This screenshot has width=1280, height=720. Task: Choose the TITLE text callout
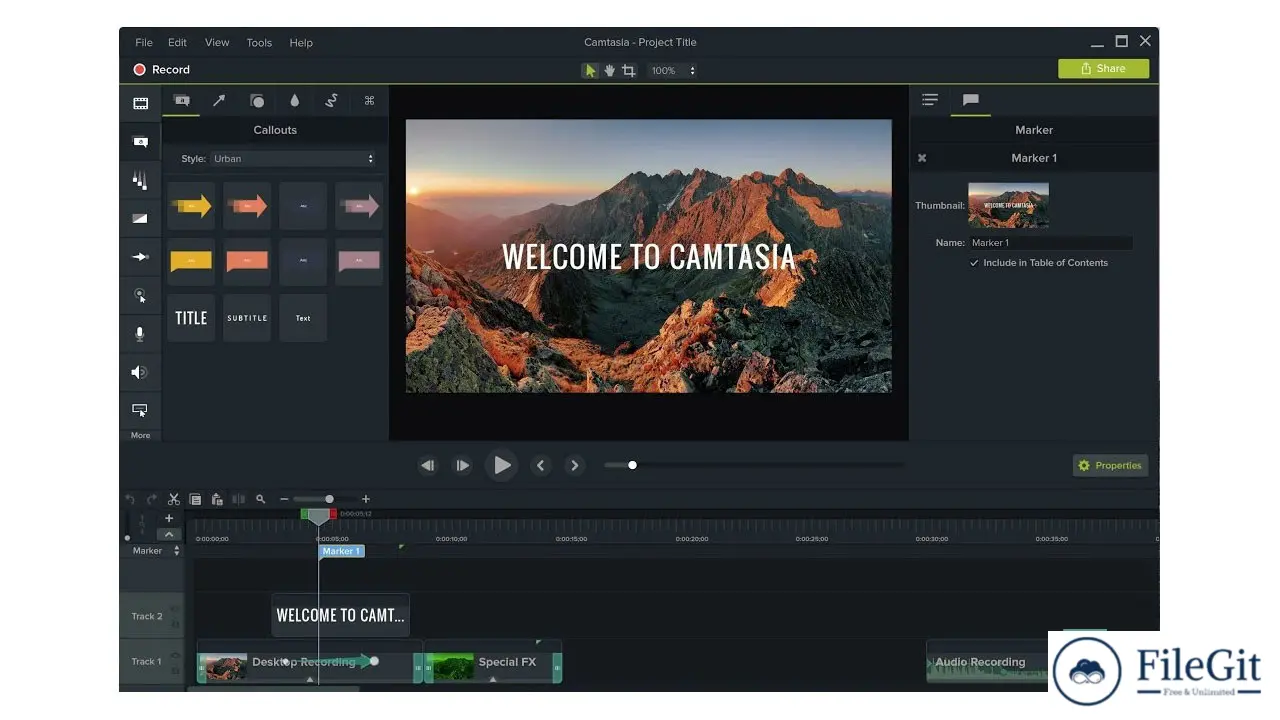191,318
